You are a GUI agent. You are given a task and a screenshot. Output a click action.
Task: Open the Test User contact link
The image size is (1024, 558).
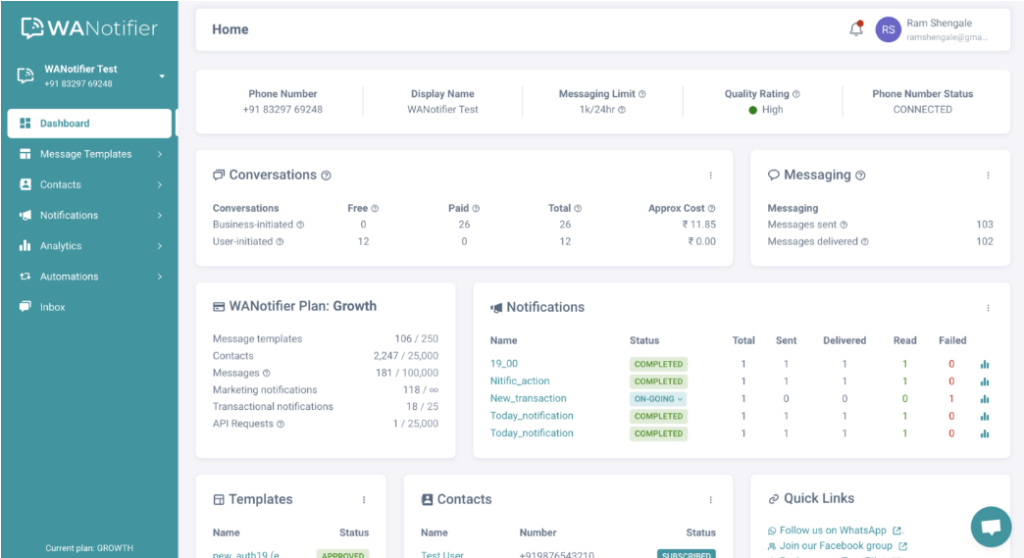(x=442, y=554)
